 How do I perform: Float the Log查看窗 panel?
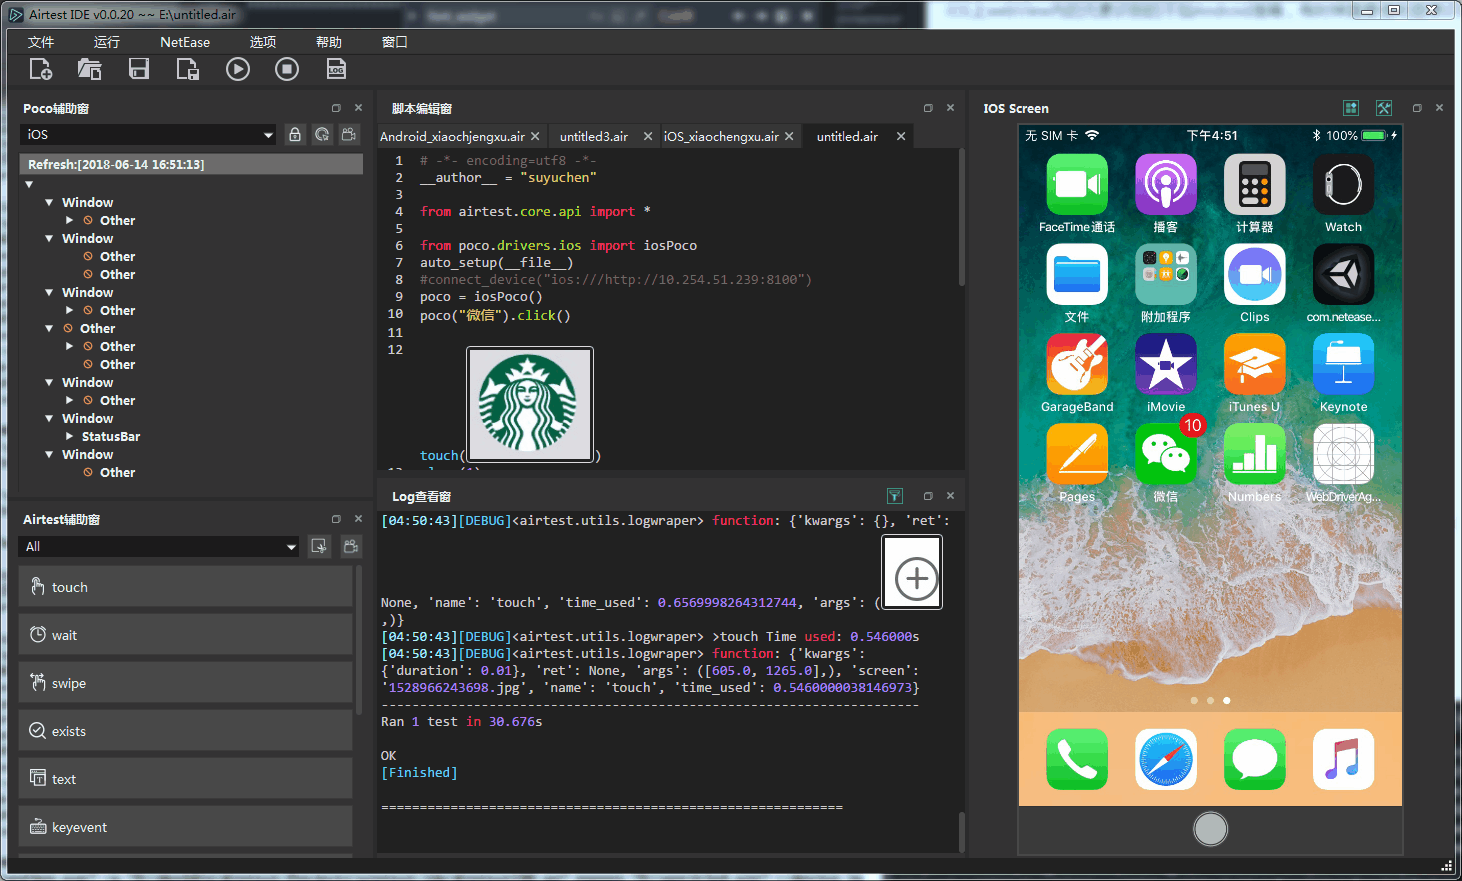point(928,496)
